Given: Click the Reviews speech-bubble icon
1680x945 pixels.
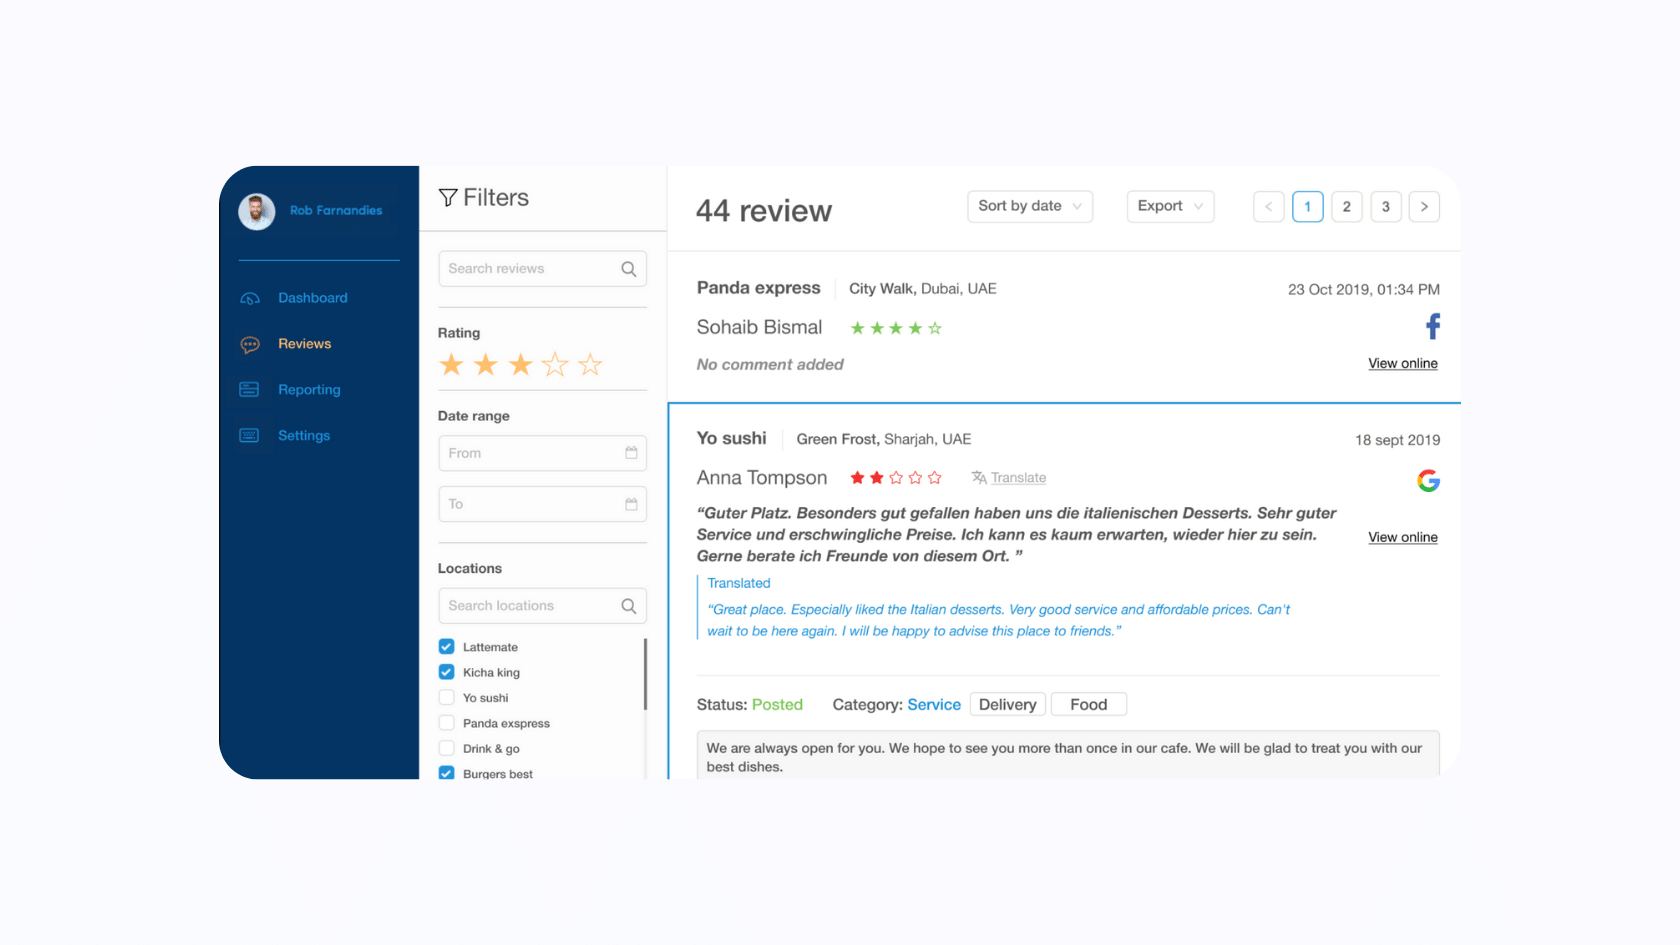Looking at the screenshot, I should (x=249, y=343).
